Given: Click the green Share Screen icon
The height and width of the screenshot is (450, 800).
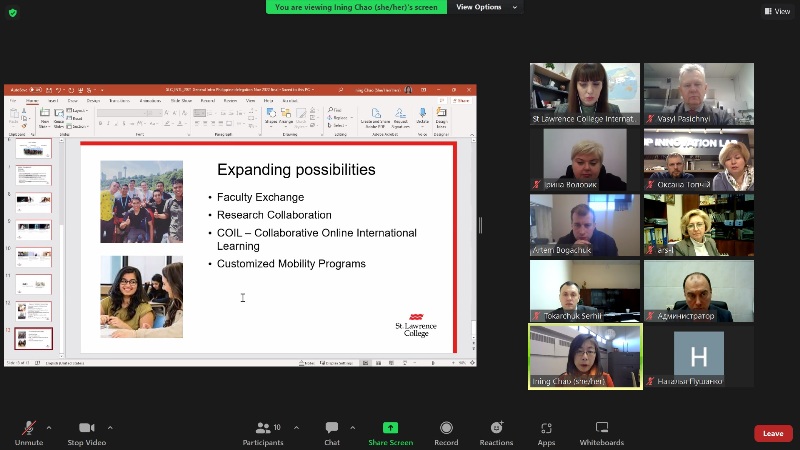Looking at the screenshot, I should click(x=390, y=428).
